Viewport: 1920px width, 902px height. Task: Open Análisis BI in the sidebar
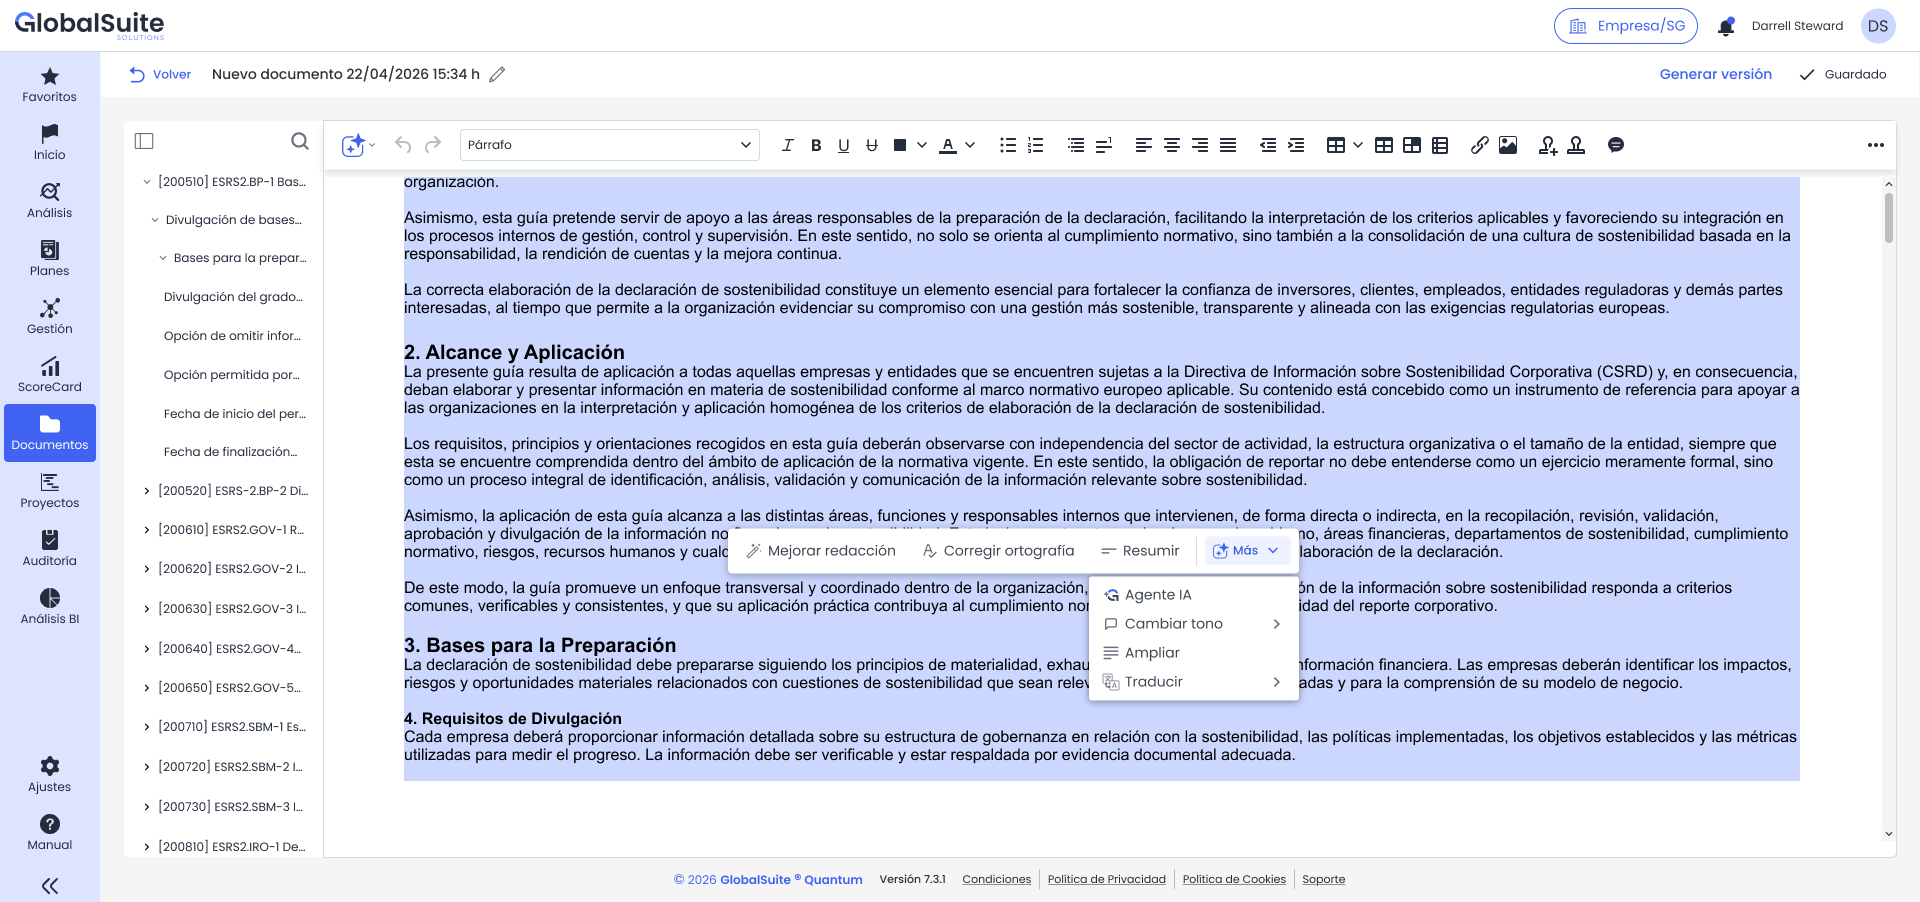click(50, 607)
